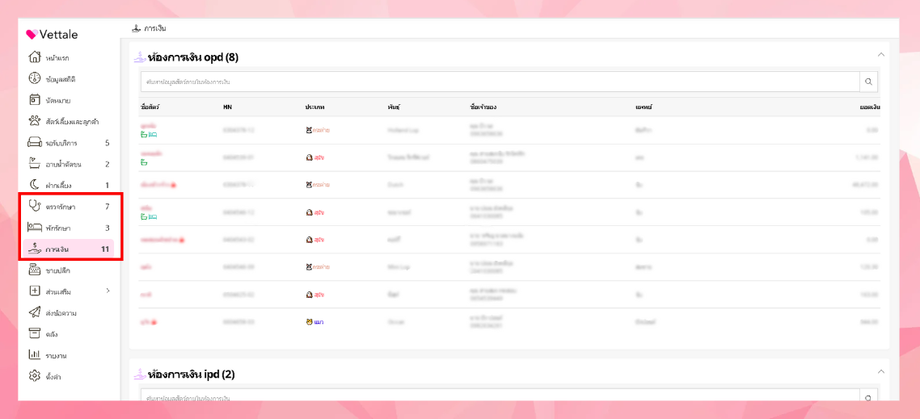Click green bath icon in the 1,141.00 row
This screenshot has width=920, height=419.
coord(144,161)
